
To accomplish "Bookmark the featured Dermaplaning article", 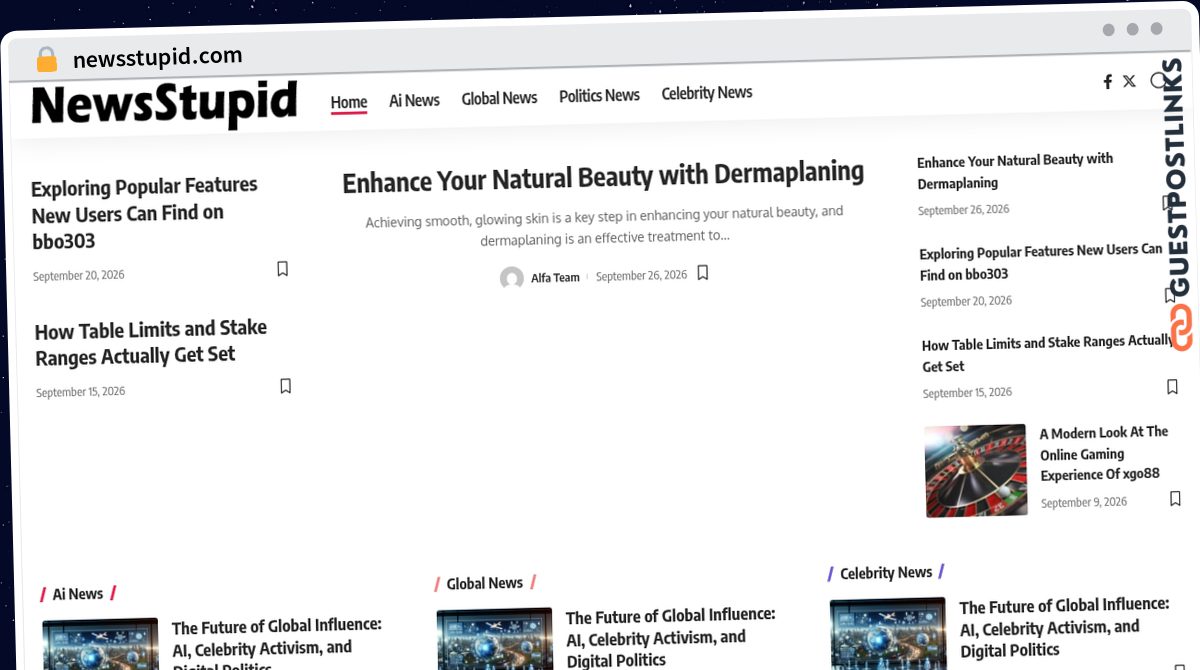I will click(x=702, y=272).
